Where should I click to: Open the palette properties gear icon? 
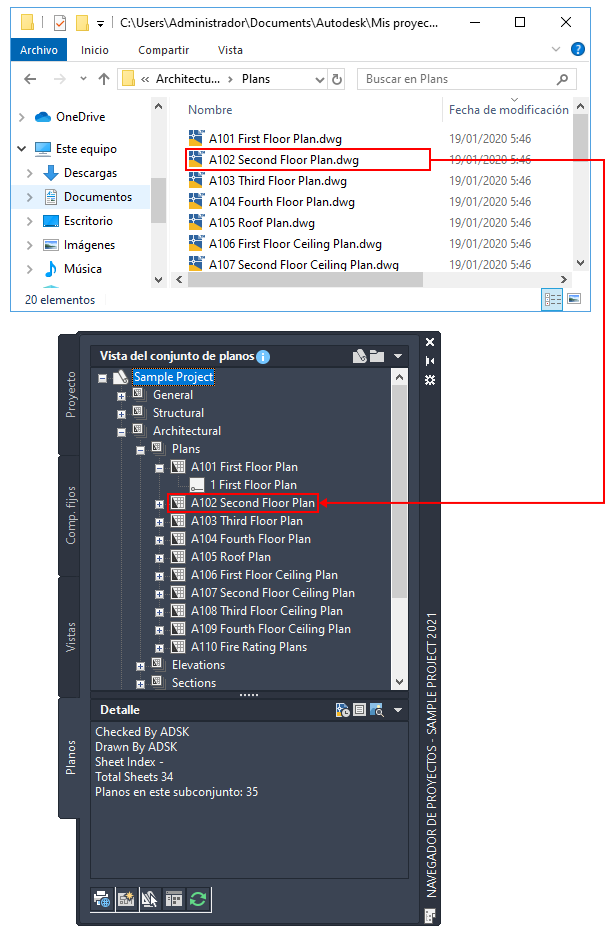[430, 380]
